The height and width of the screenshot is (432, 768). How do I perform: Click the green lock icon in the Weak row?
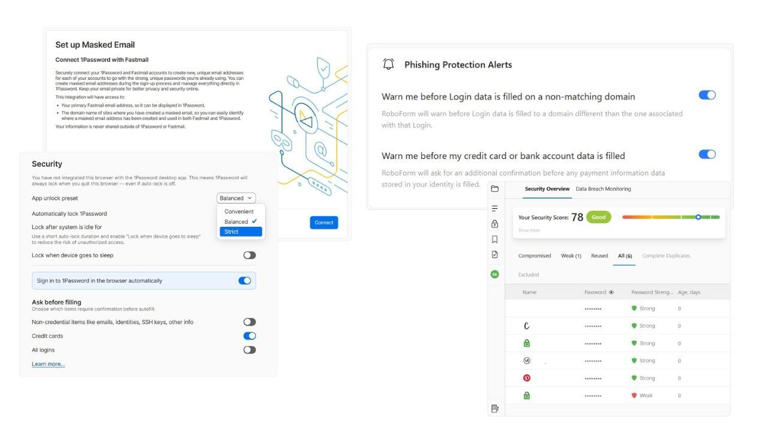point(527,395)
